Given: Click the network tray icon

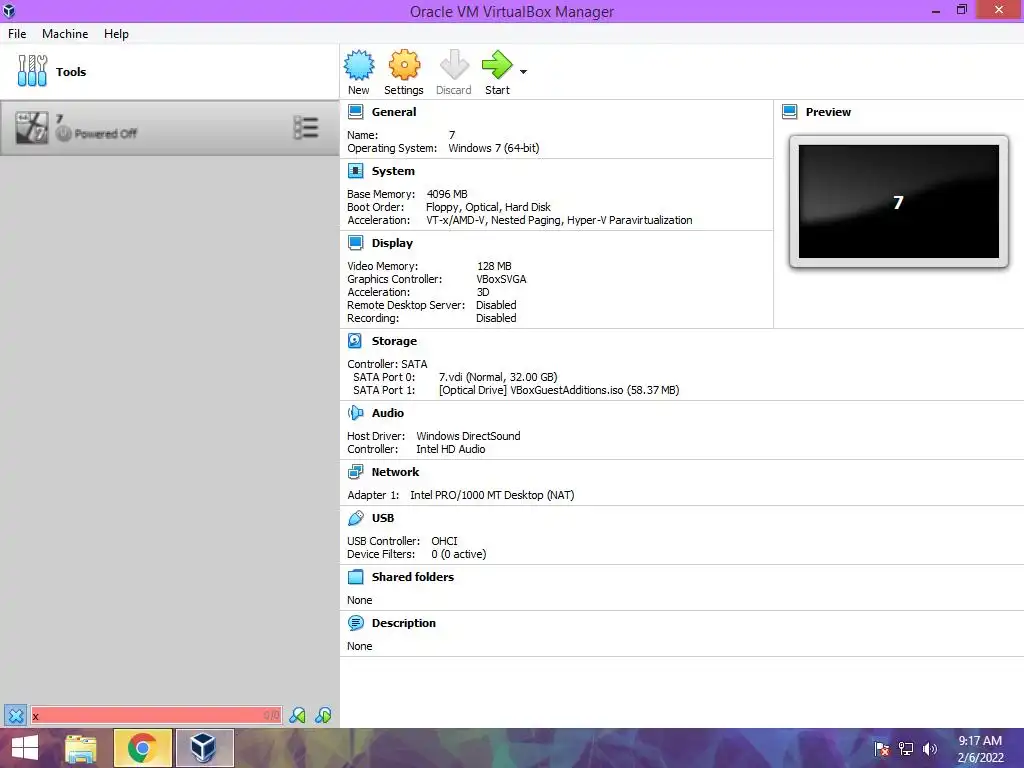Looking at the screenshot, I should [906, 748].
